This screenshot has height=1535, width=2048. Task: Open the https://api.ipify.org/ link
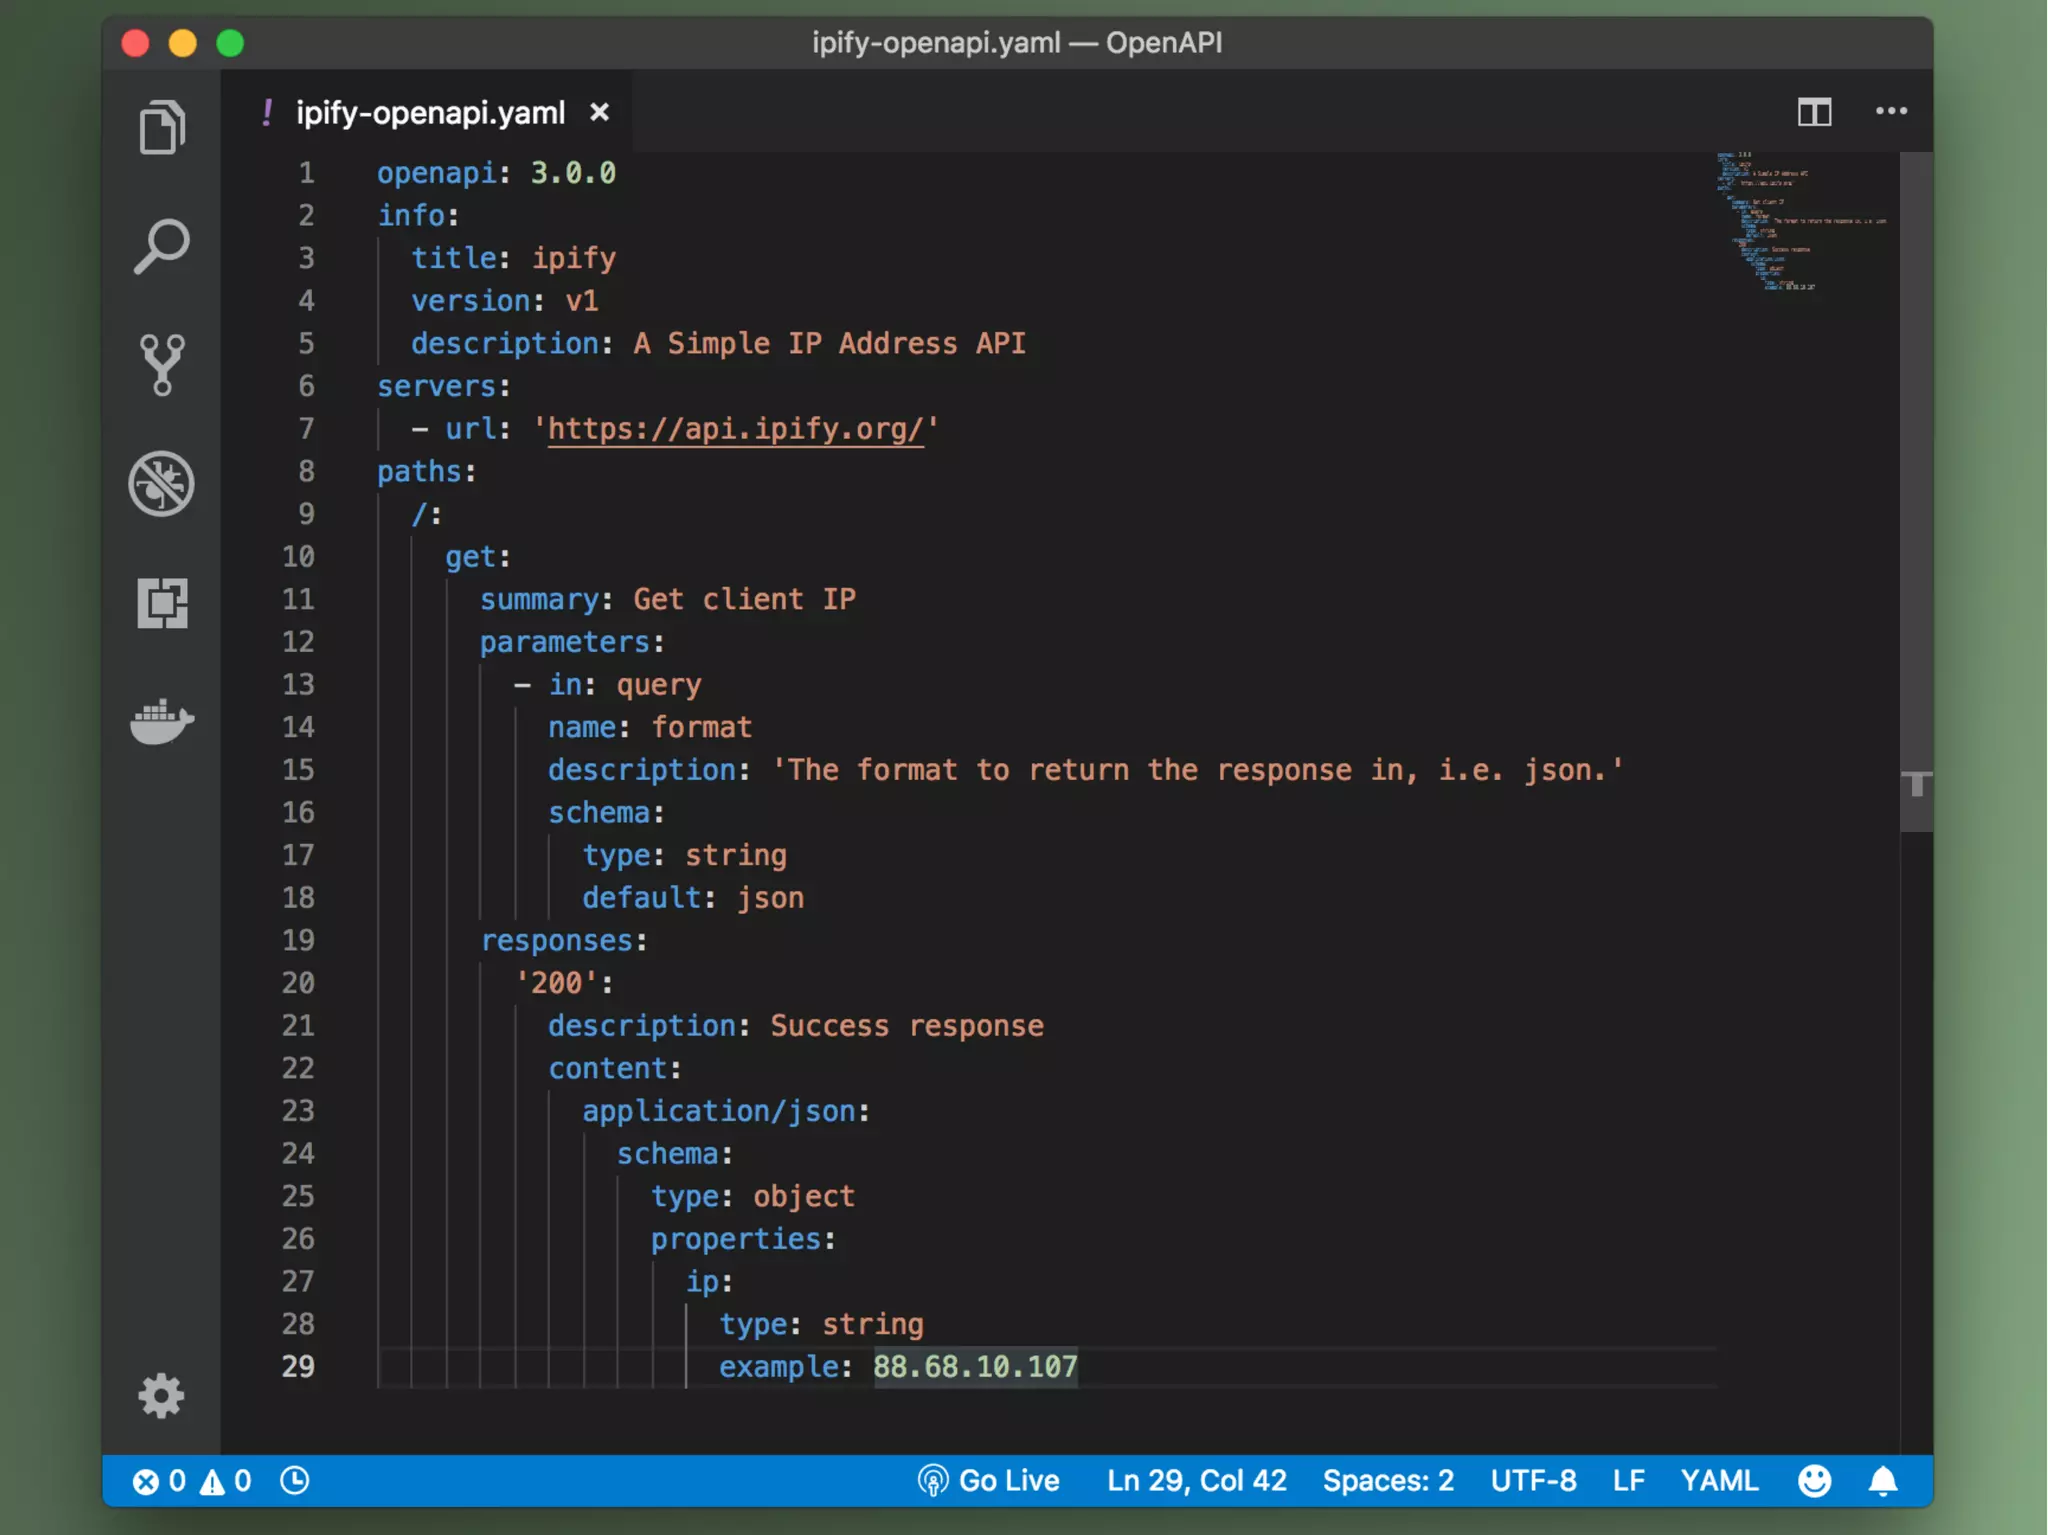[735, 429]
